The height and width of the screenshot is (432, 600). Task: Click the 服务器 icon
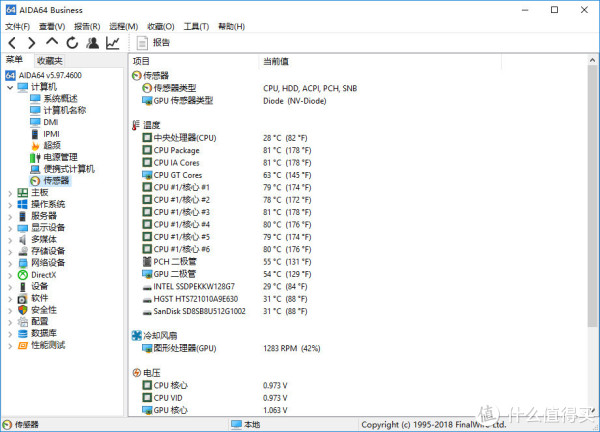(23, 216)
